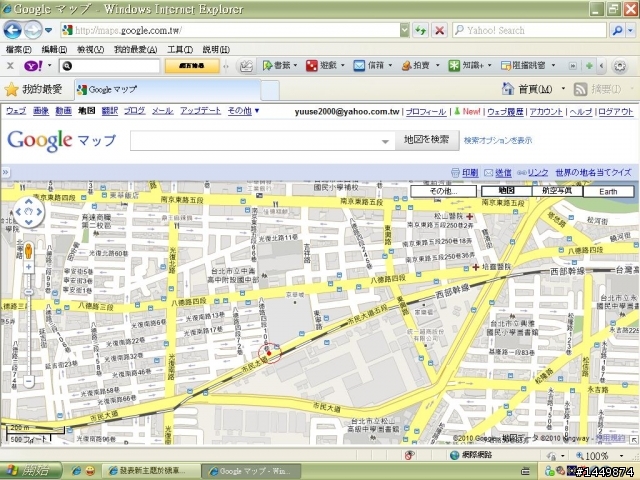The height and width of the screenshot is (480, 640).
Task: Click the magnifier search button in IE
Action: (x=617, y=30)
